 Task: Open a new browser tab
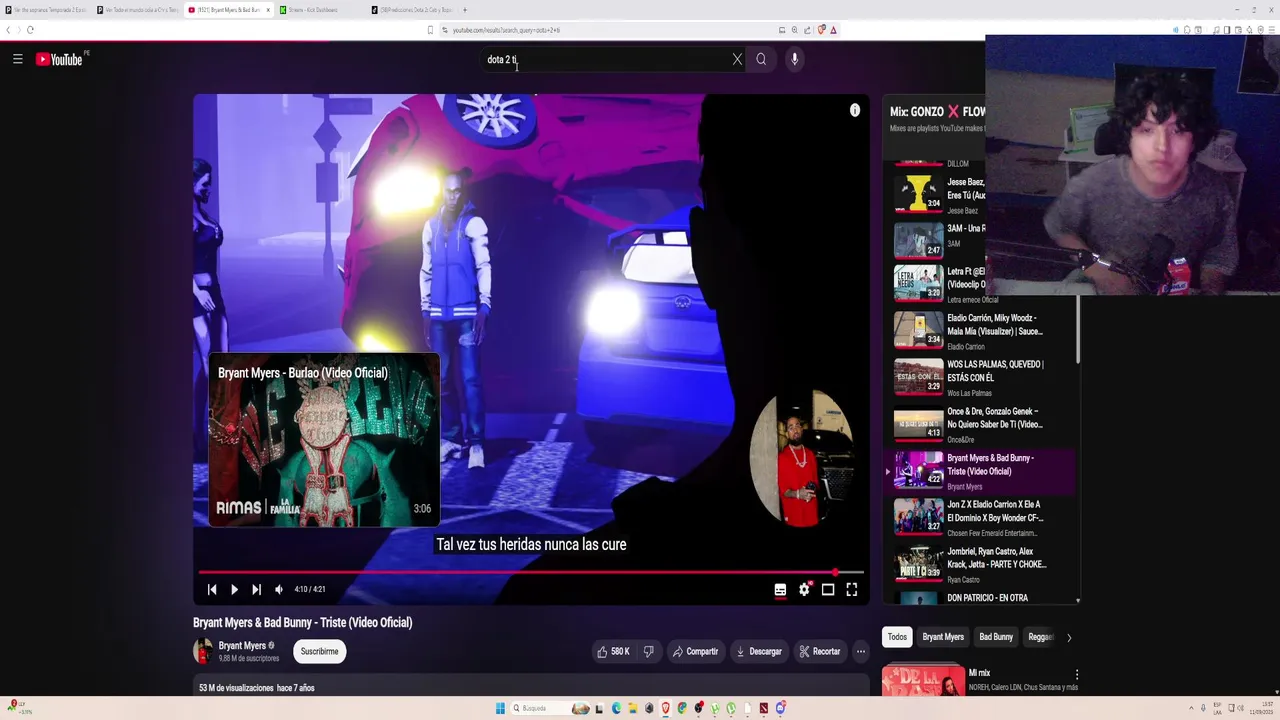coord(464,10)
